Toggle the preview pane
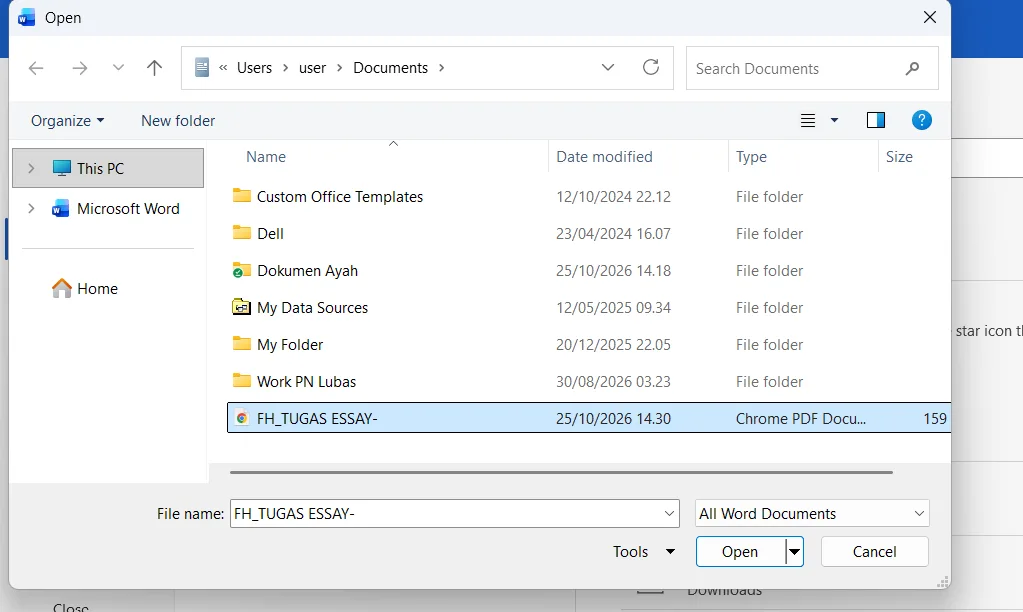1023x612 pixels. (876, 120)
